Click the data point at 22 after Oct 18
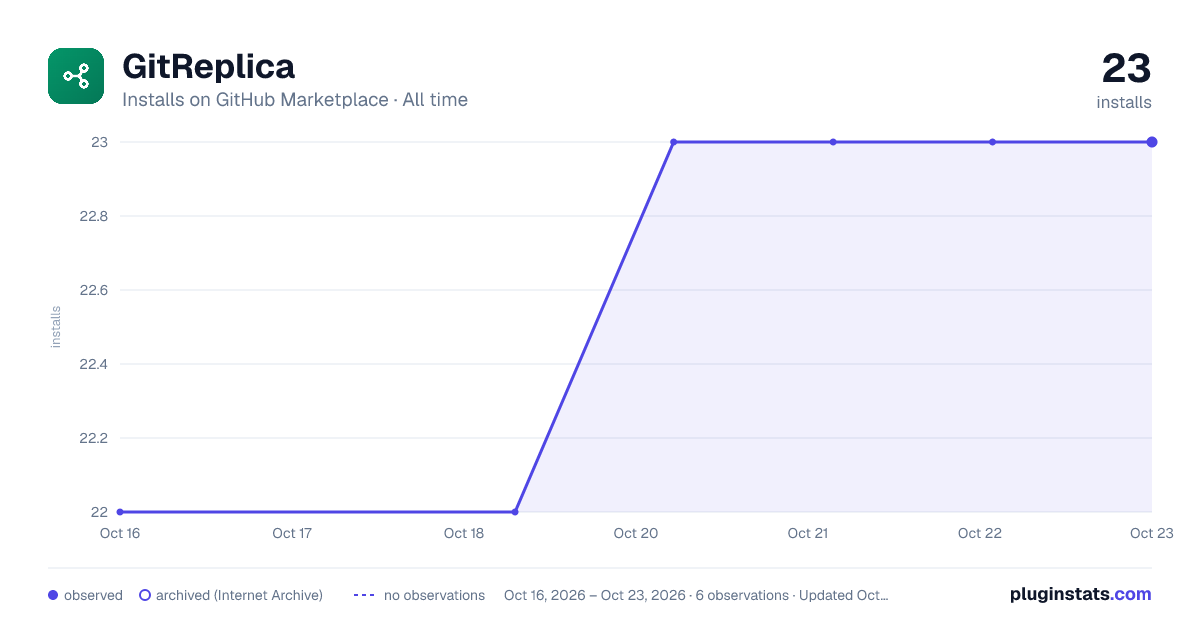Image resolution: width=1200 pixels, height=630 pixels. pyautogui.click(x=515, y=512)
